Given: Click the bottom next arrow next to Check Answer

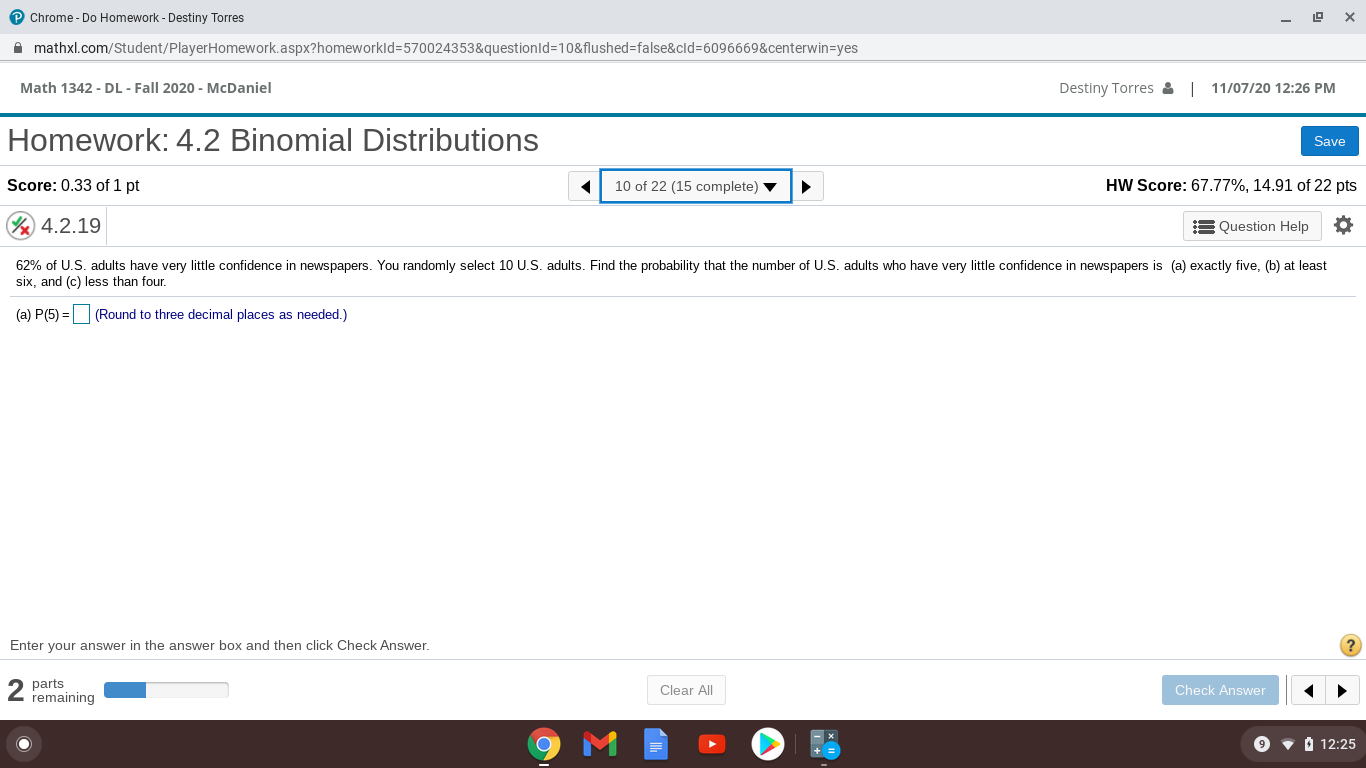Looking at the screenshot, I should pyautogui.click(x=1342, y=690).
